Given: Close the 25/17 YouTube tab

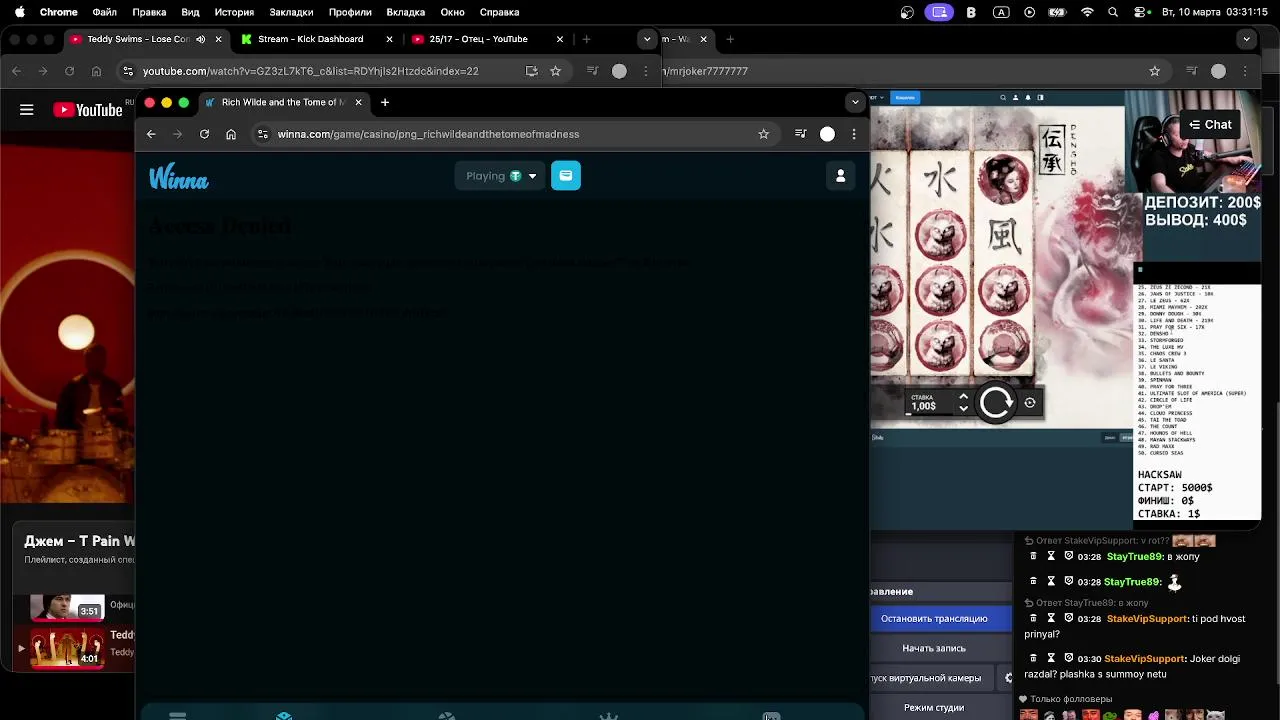Looking at the screenshot, I should tap(560, 39).
